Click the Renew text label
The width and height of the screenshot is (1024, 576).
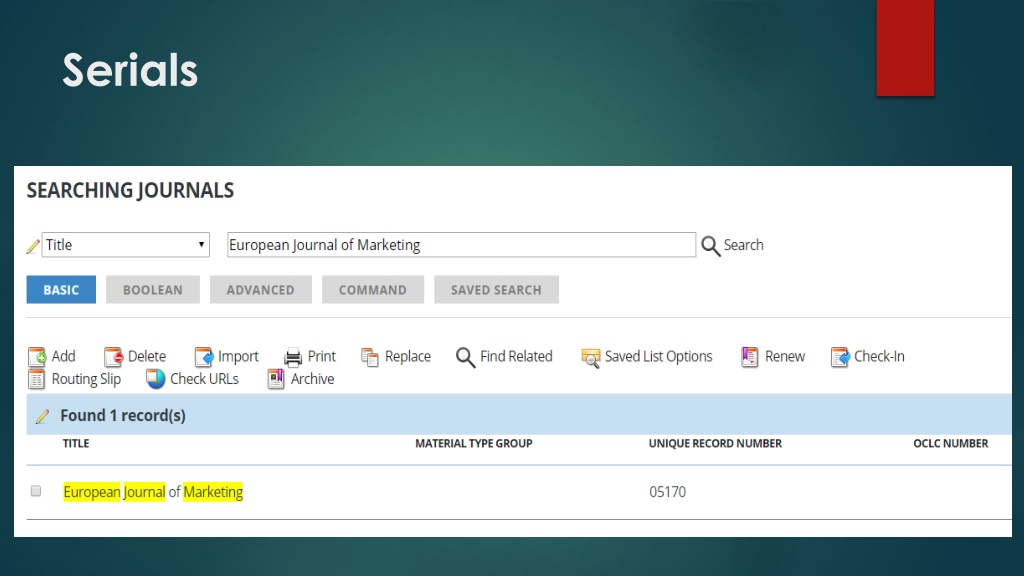pyautogui.click(x=785, y=356)
